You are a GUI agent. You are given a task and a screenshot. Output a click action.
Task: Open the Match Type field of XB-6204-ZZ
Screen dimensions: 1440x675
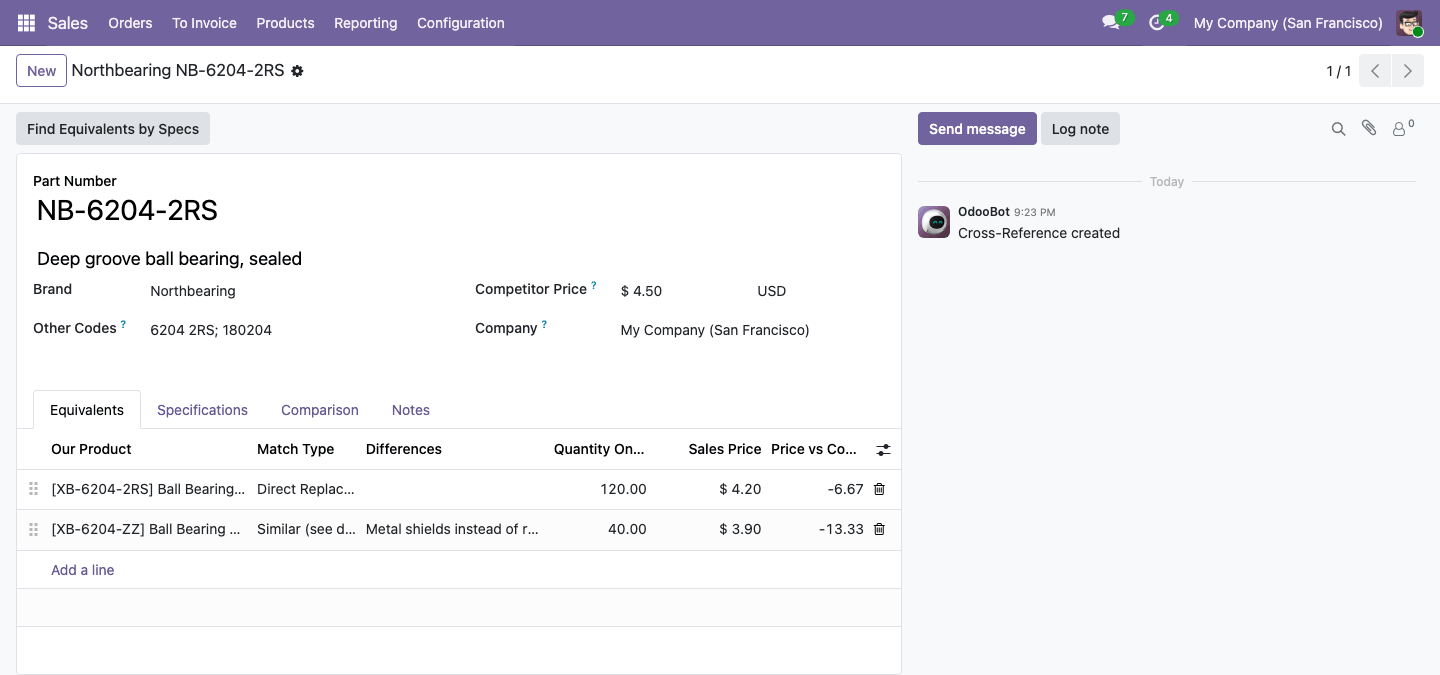306,529
